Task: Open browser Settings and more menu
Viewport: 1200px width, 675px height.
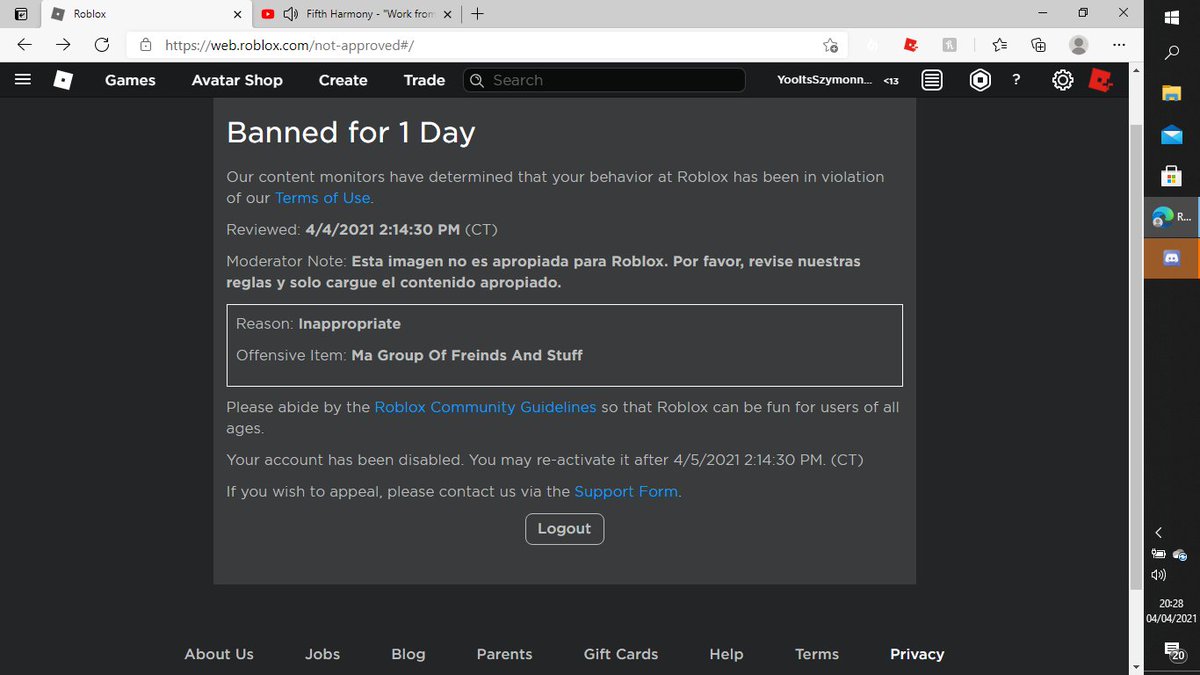Action: pos(1119,44)
